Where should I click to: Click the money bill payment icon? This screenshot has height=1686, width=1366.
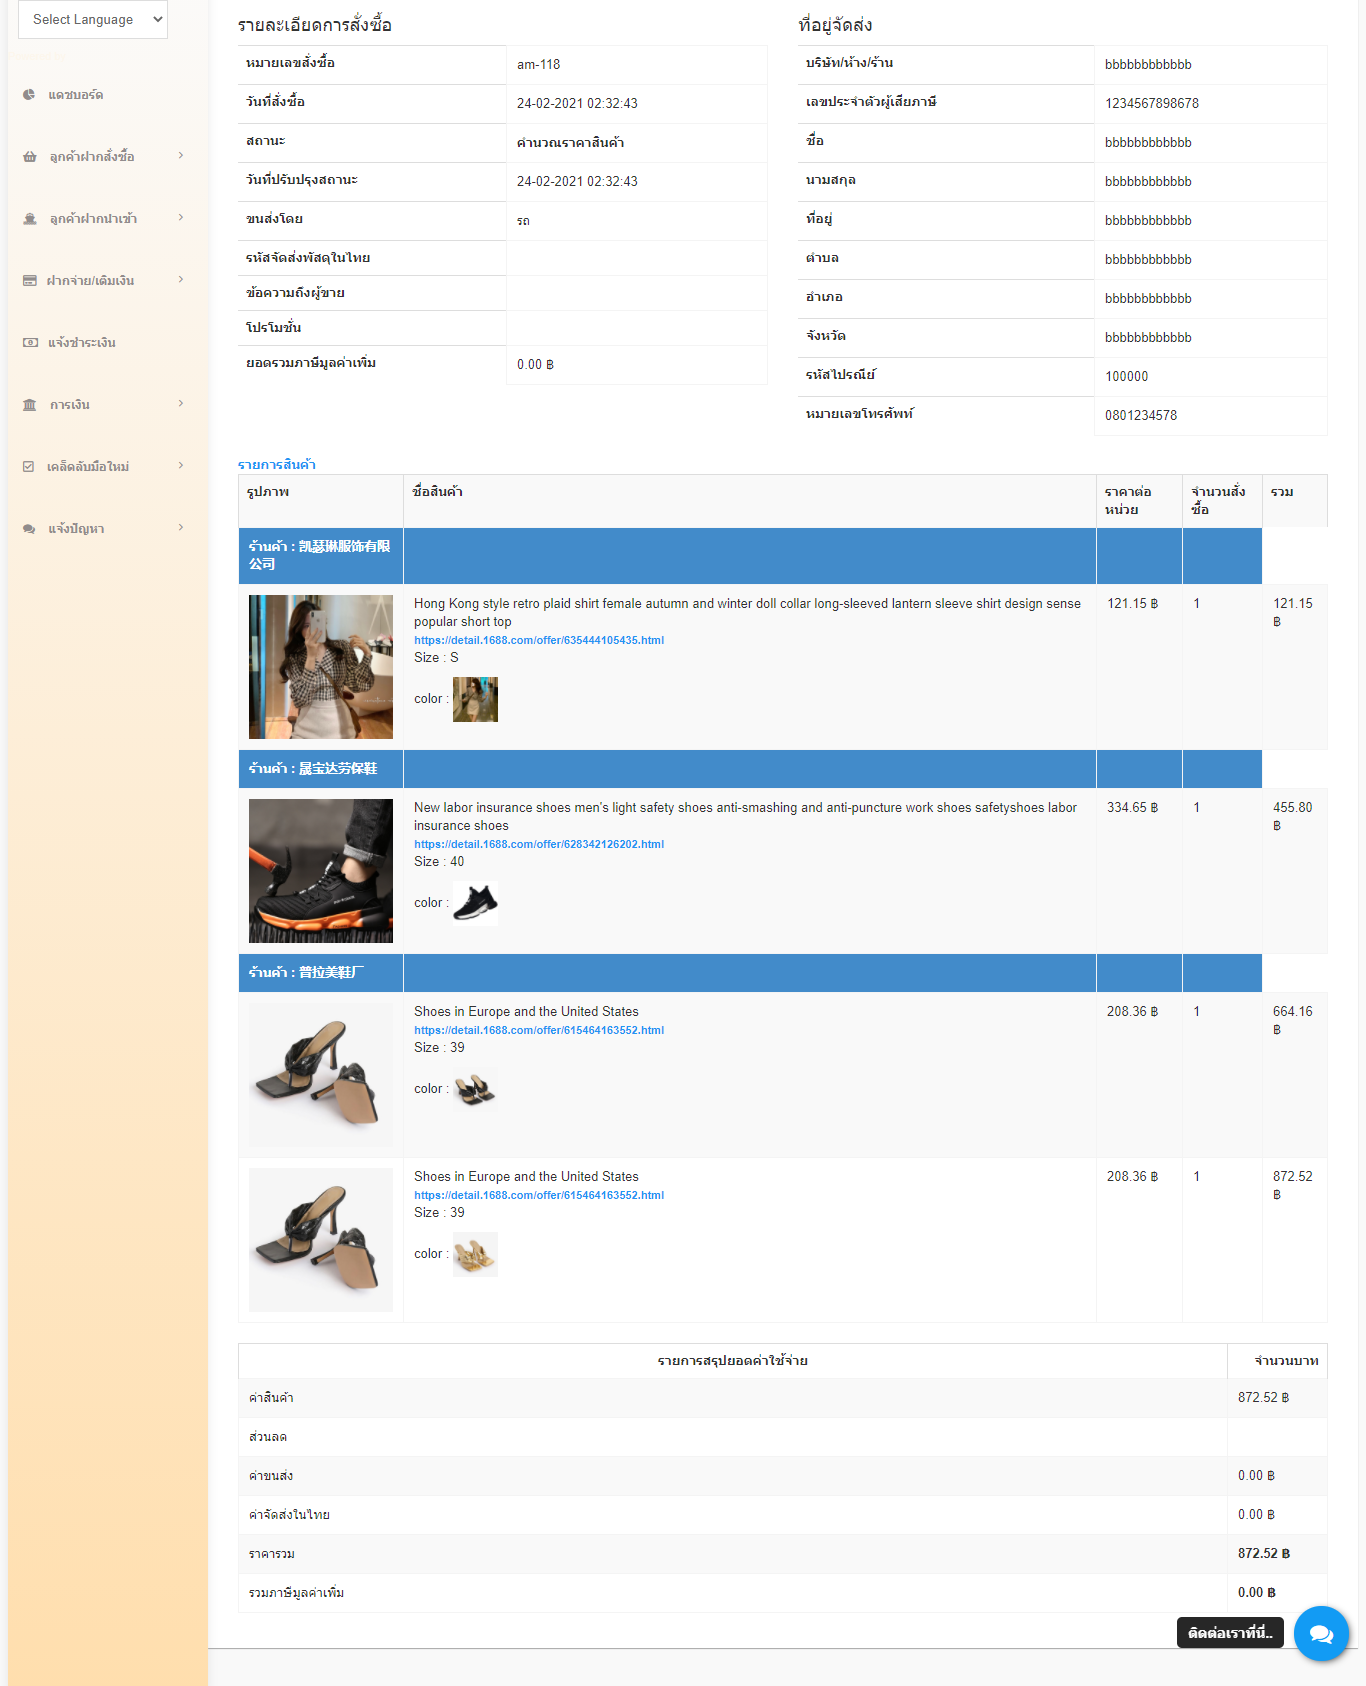pyautogui.click(x=30, y=343)
